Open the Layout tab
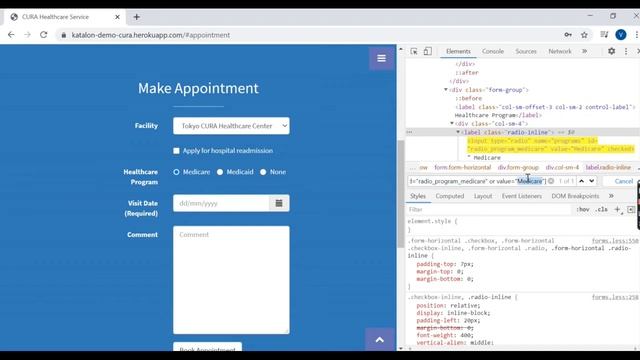Viewport: 640px width, 360px height. 483,196
